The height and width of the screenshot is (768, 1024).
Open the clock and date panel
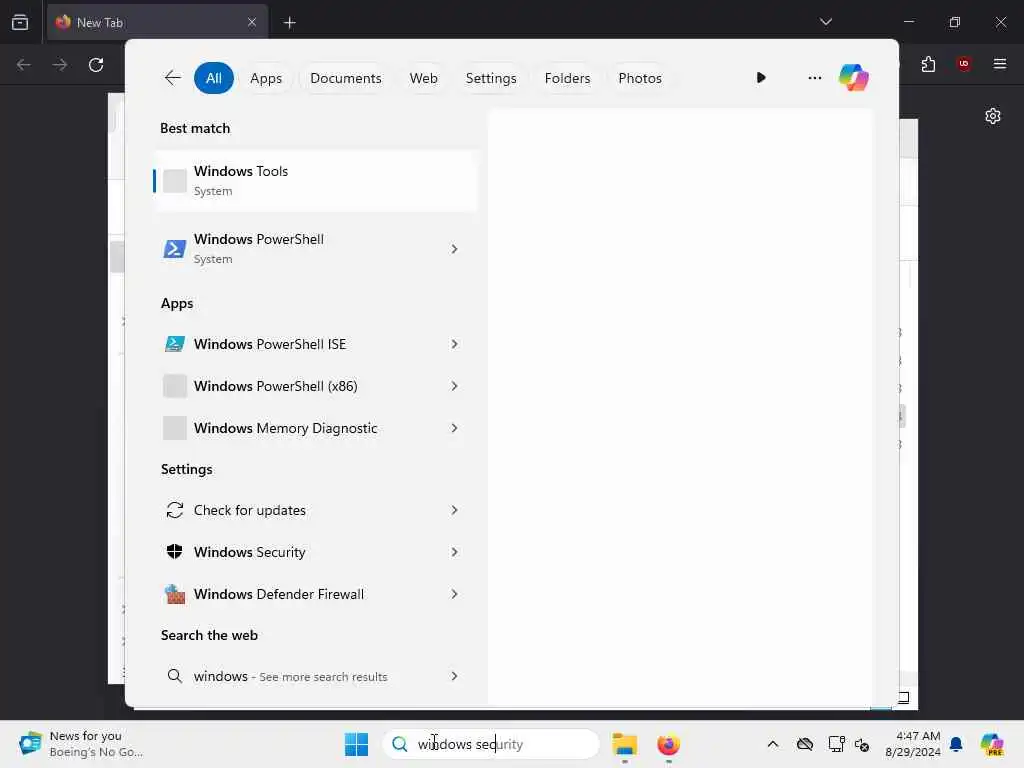tap(912, 744)
